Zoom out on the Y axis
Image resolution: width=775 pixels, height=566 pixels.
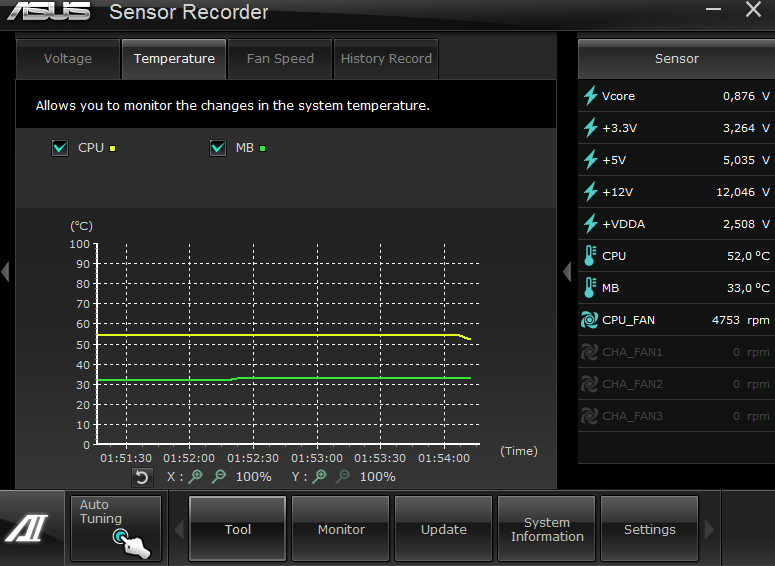pyautogui.click(x=343, y=476)
